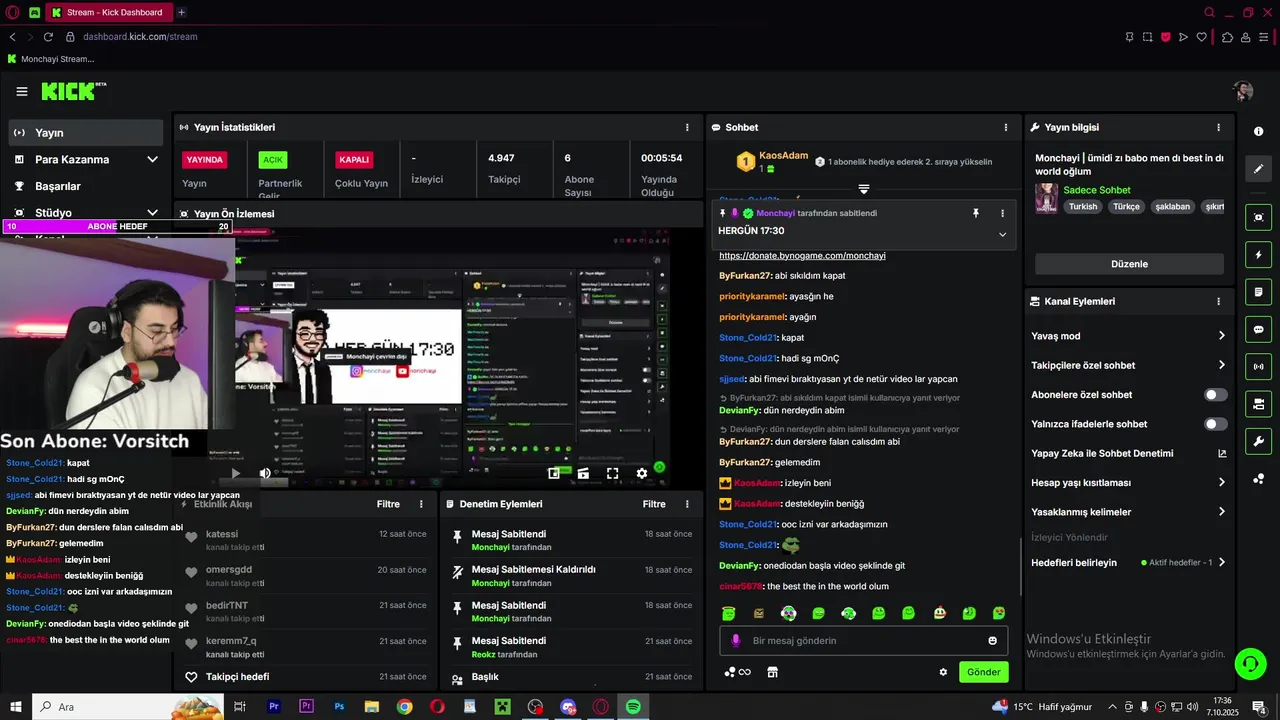
Task: Collapse gift leaderboard arrow under KaosAdam
Action: (x=864, y=188)
